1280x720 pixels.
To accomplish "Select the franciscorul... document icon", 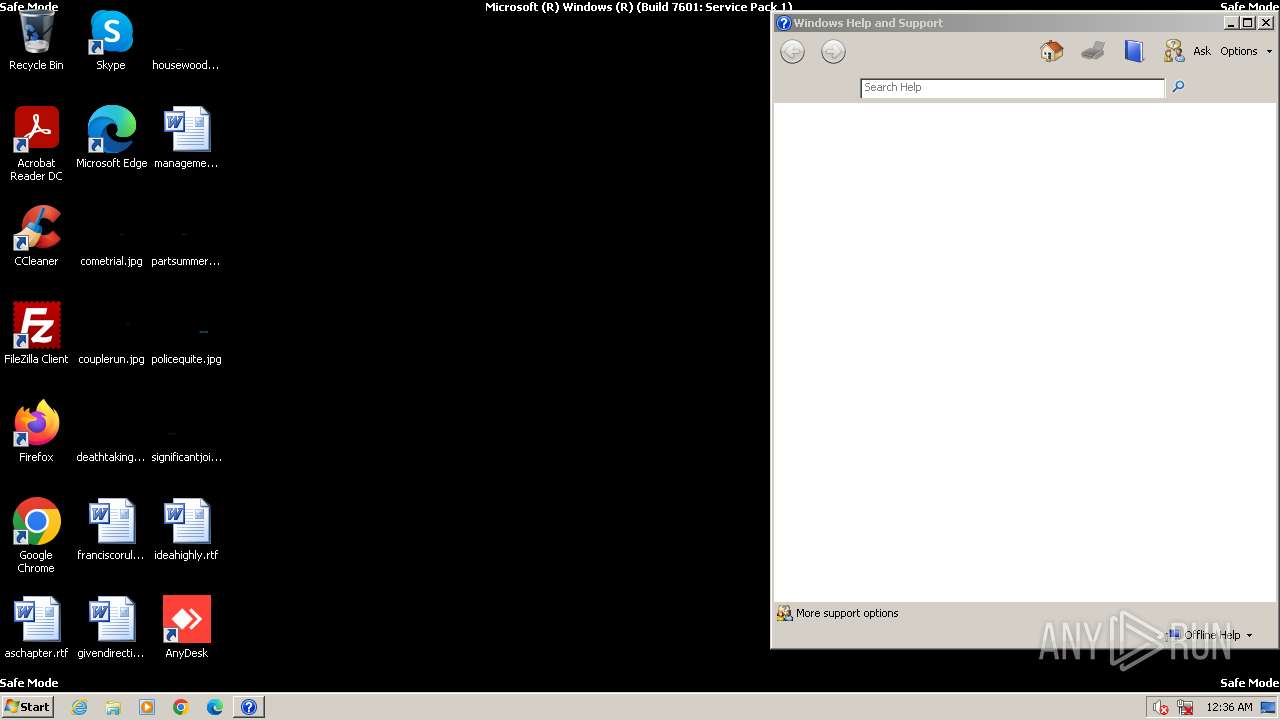I will (x=111, y=530).
